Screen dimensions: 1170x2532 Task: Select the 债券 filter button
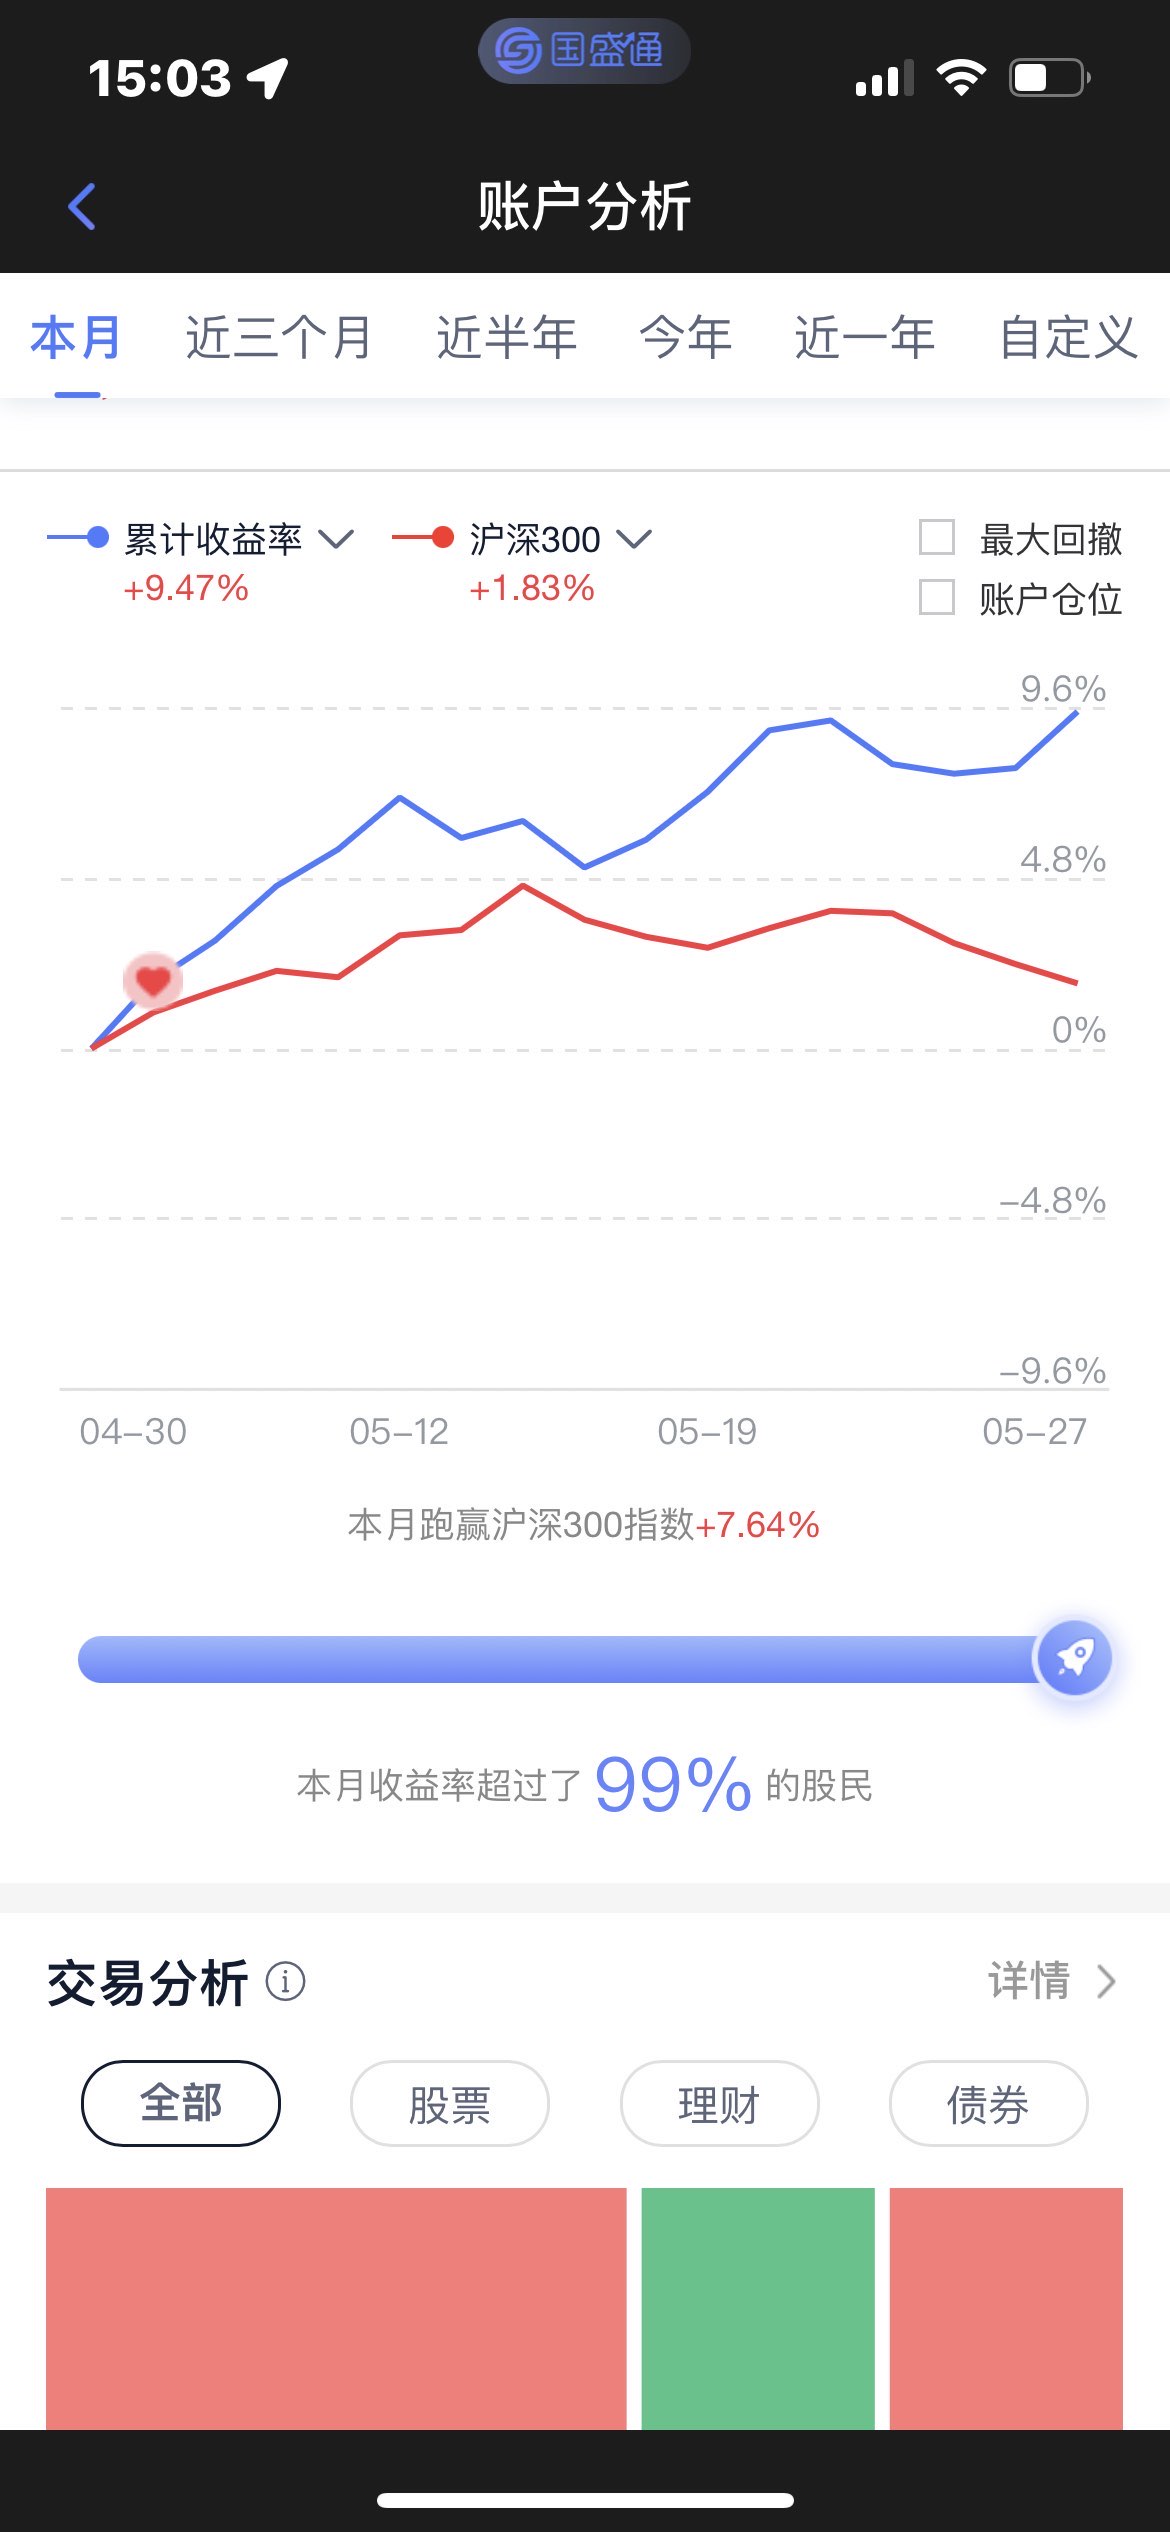point(988,2103)
